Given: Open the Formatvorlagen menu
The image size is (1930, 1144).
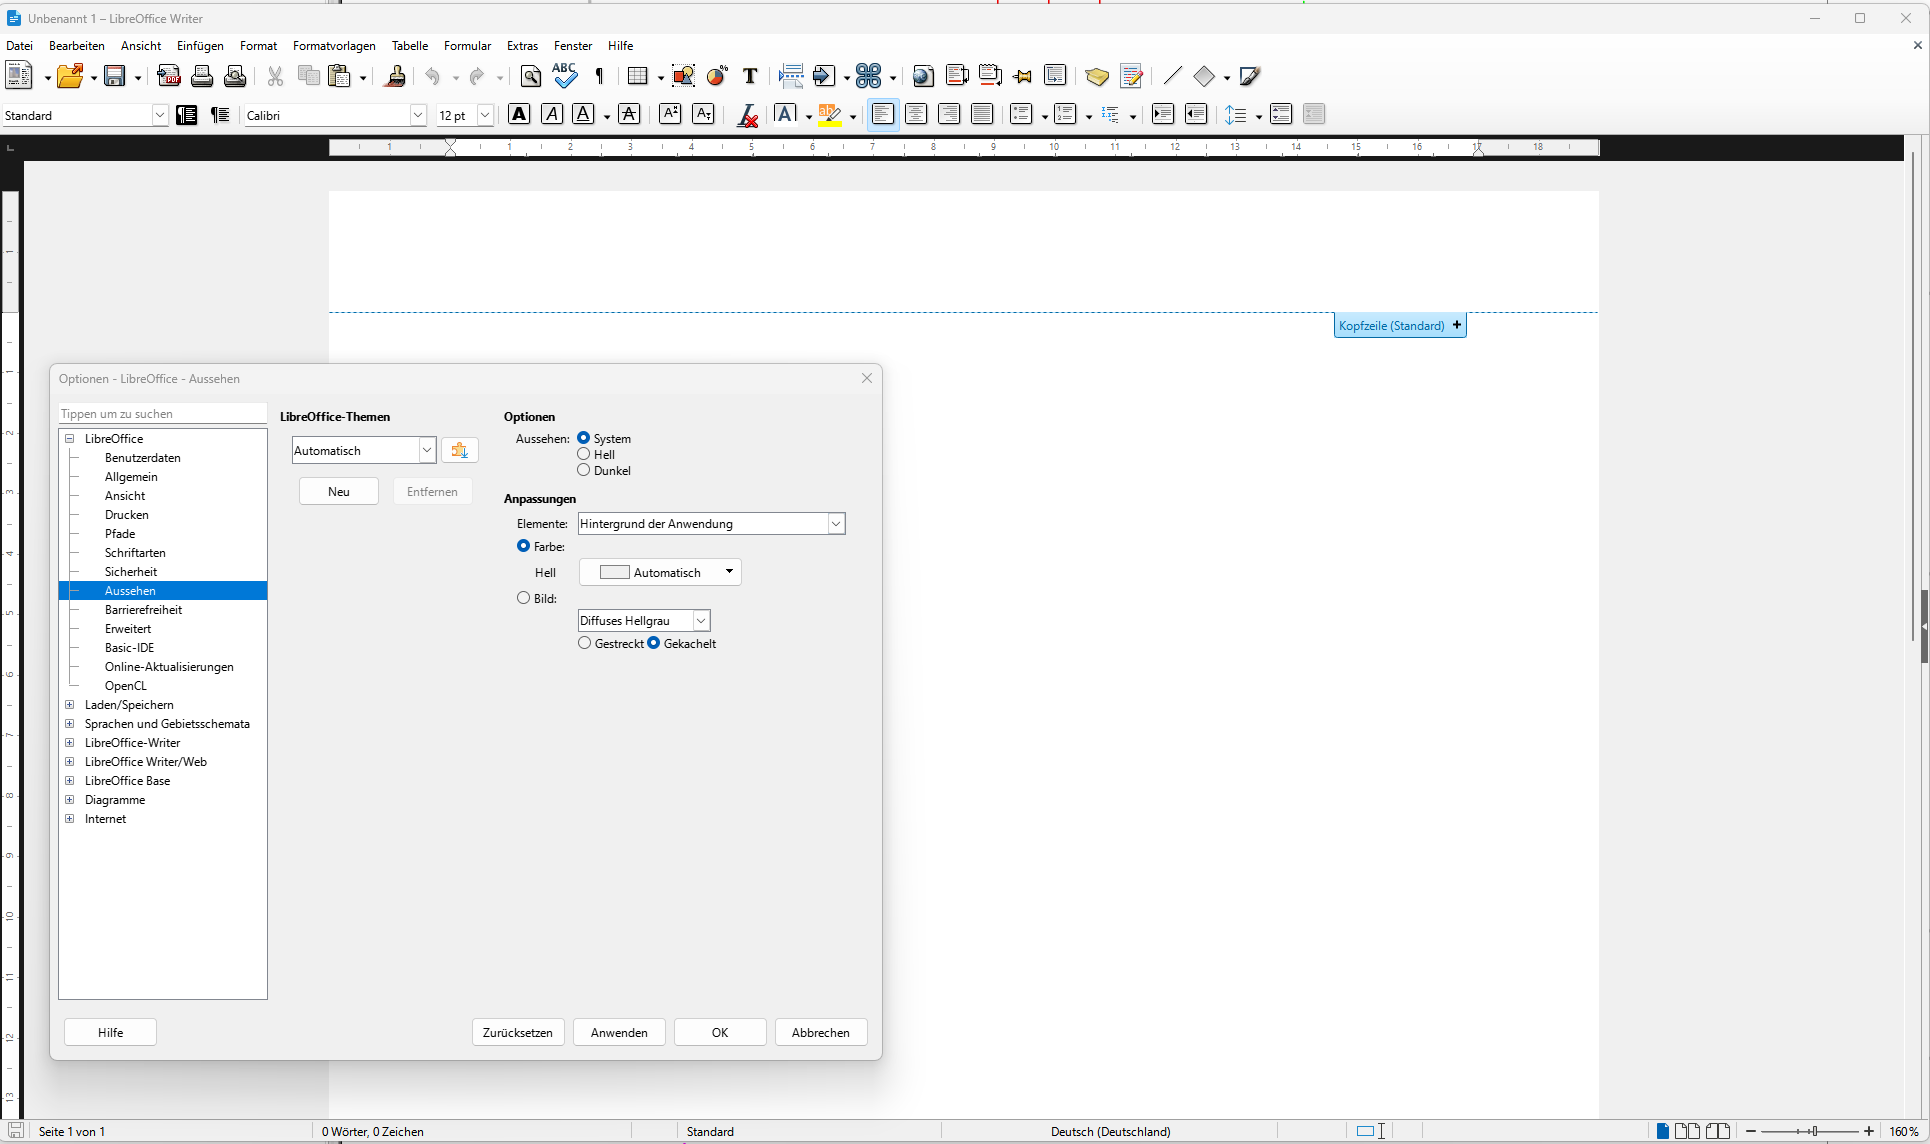Looking at the screenshot, I should pyautogui.click(x=334, y=46).
